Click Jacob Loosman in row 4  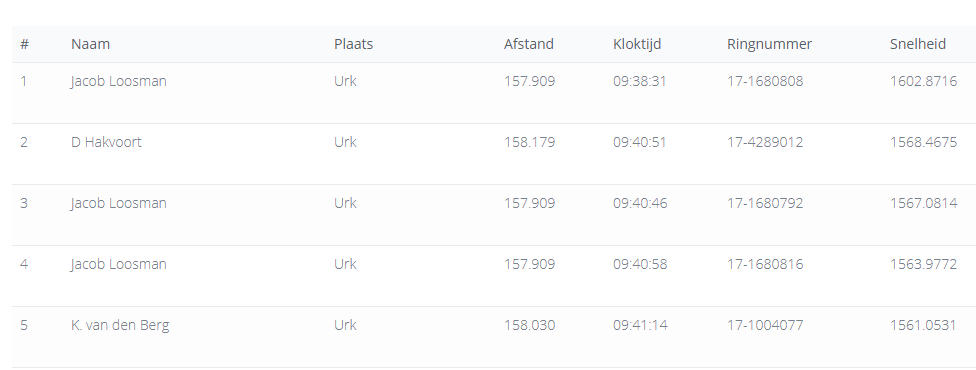[118, 264]
